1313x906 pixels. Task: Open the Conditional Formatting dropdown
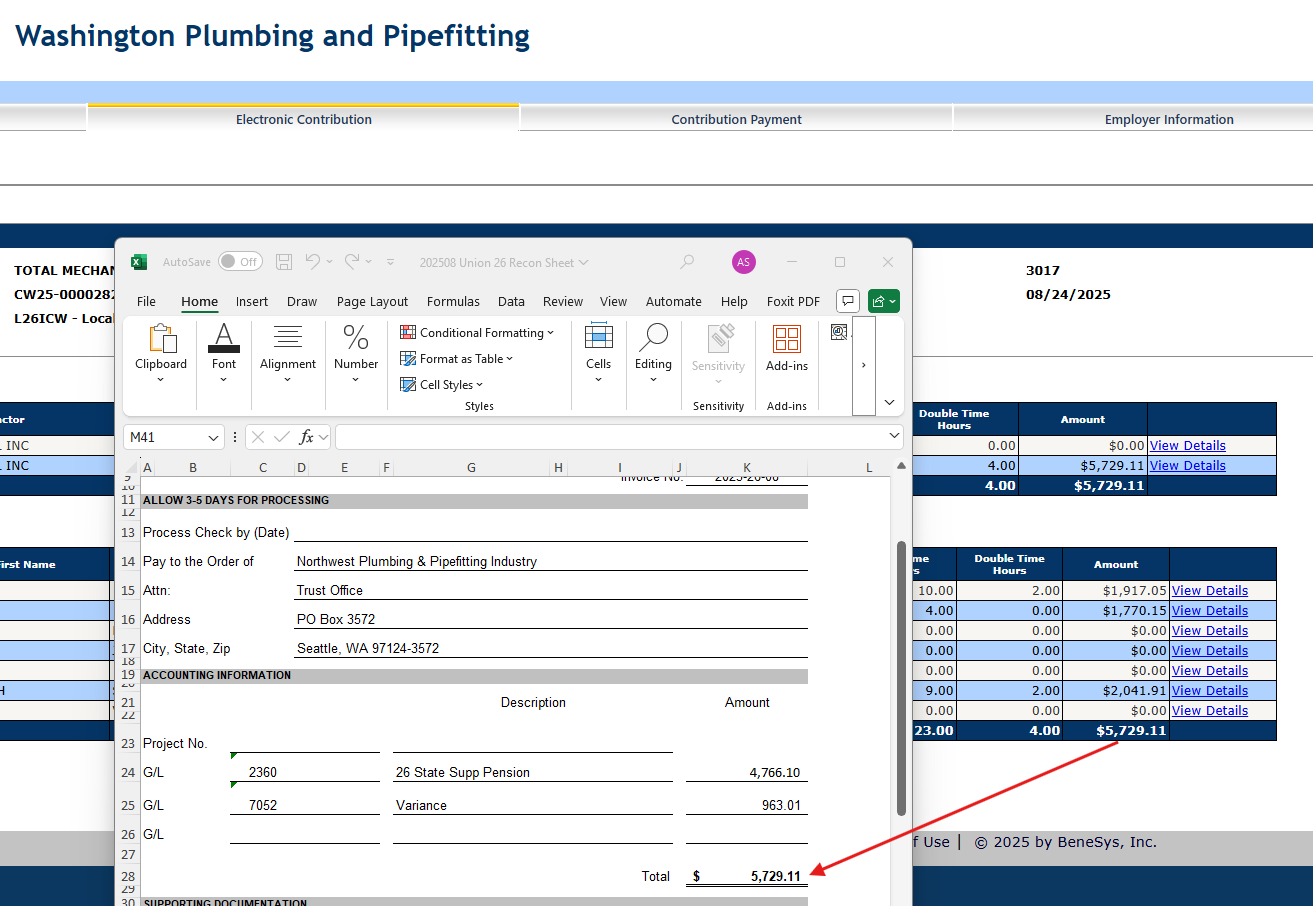pos(477,333)
